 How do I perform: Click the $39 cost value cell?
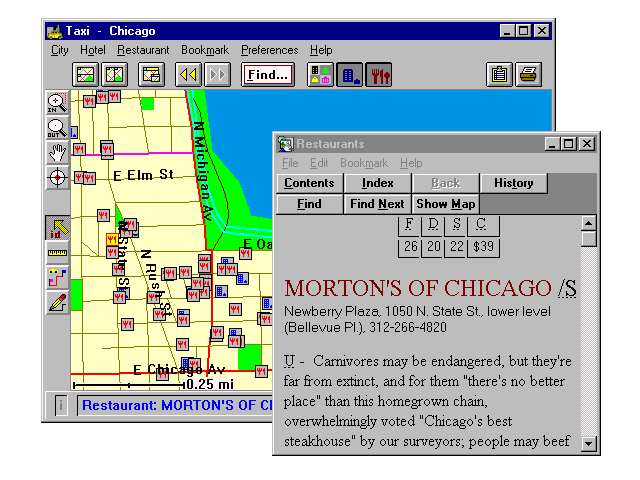483,247
